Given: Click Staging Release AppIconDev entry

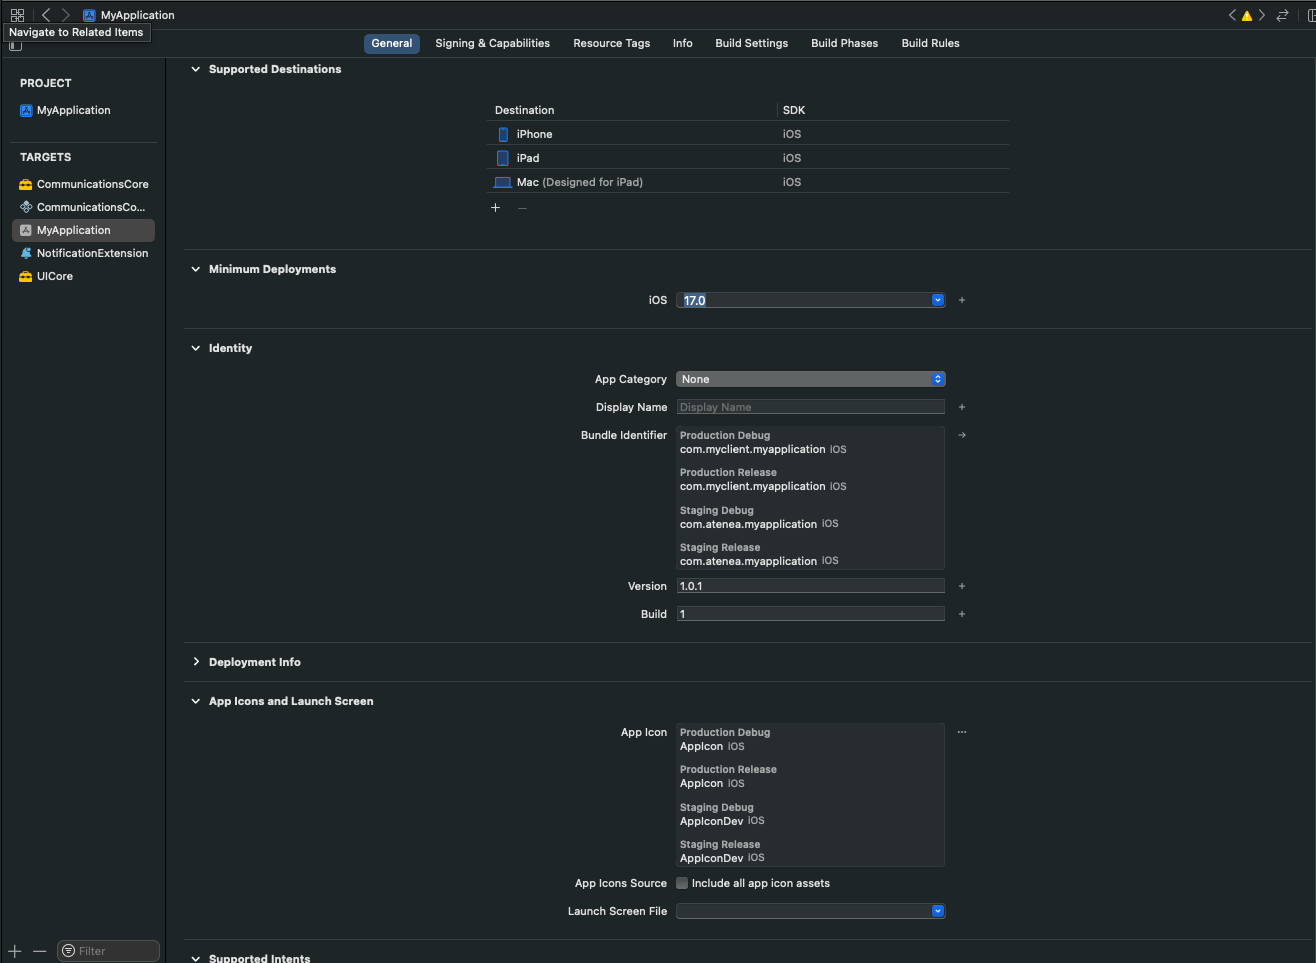Looking at the screenshot, I should tap(712, 858).
